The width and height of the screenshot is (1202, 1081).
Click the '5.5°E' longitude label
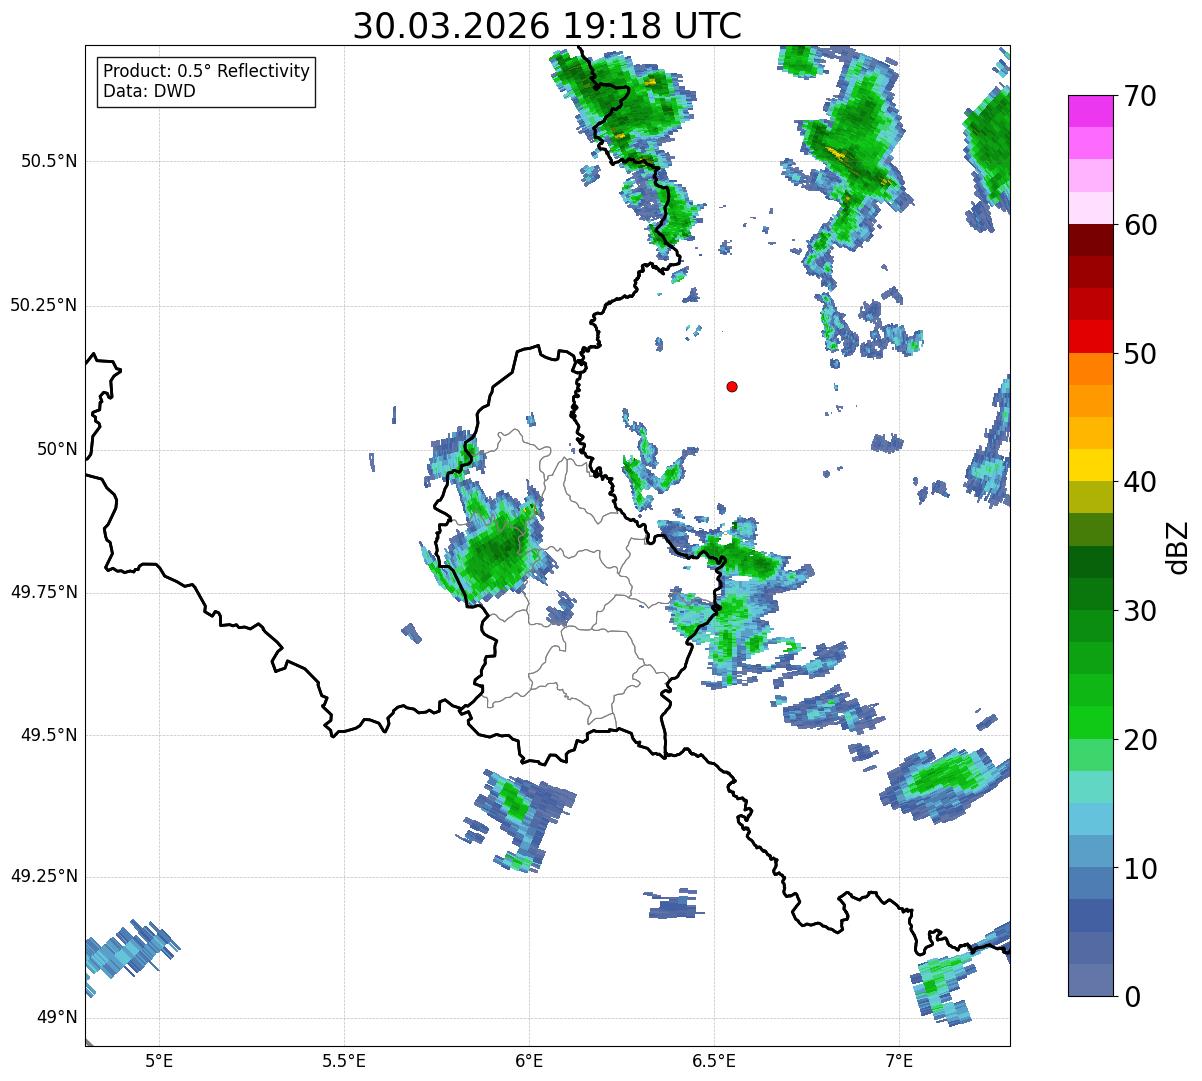point(344,1060)
